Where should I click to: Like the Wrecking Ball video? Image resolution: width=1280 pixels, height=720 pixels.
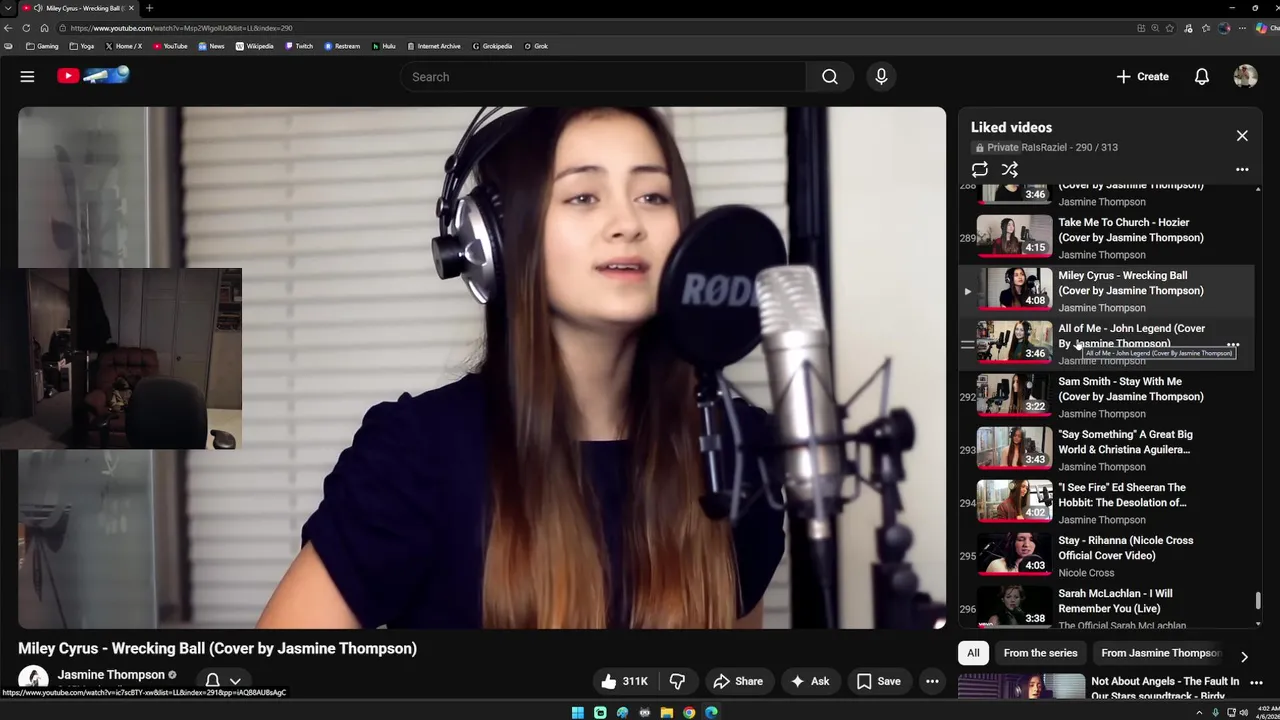point(624,681)
